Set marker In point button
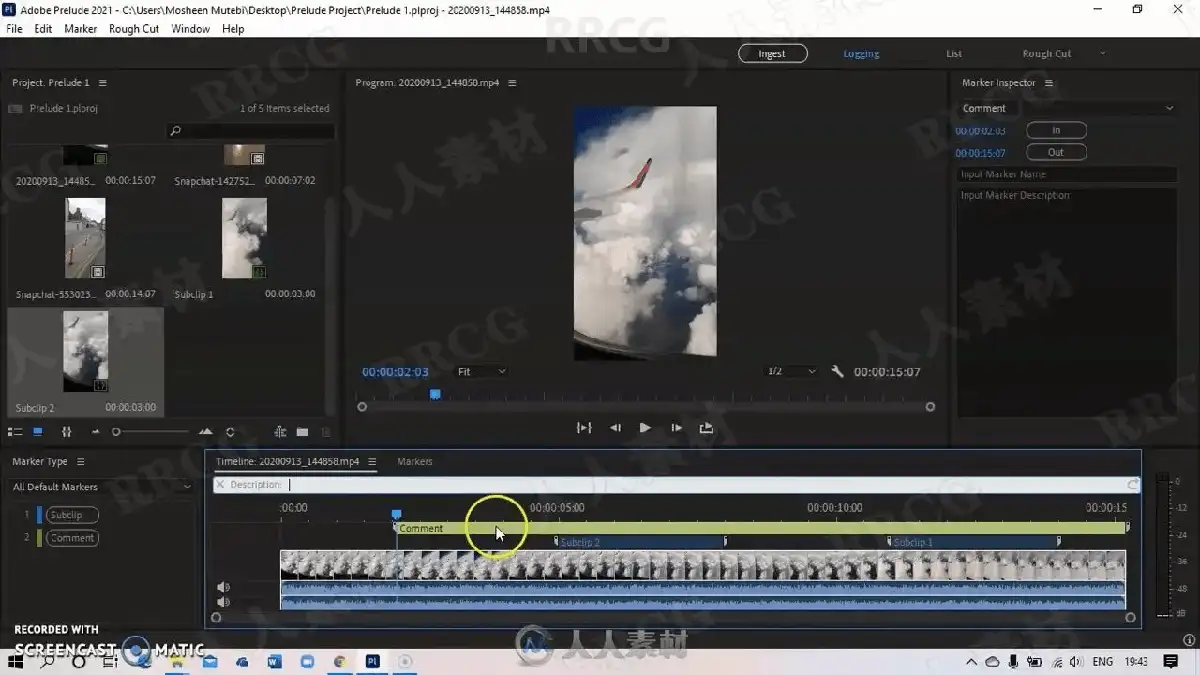Screen dimensions: 1200x675 pos(1056,130)
